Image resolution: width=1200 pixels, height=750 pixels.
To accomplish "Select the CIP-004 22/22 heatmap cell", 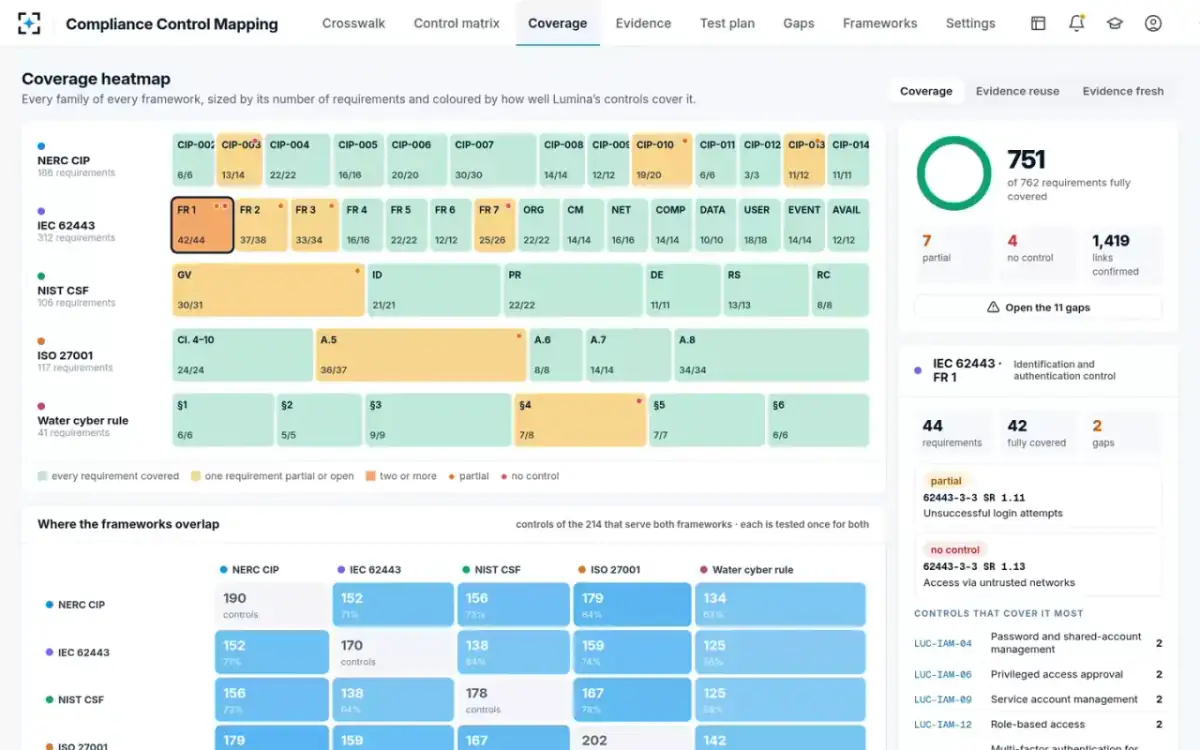I will [297, 160].
